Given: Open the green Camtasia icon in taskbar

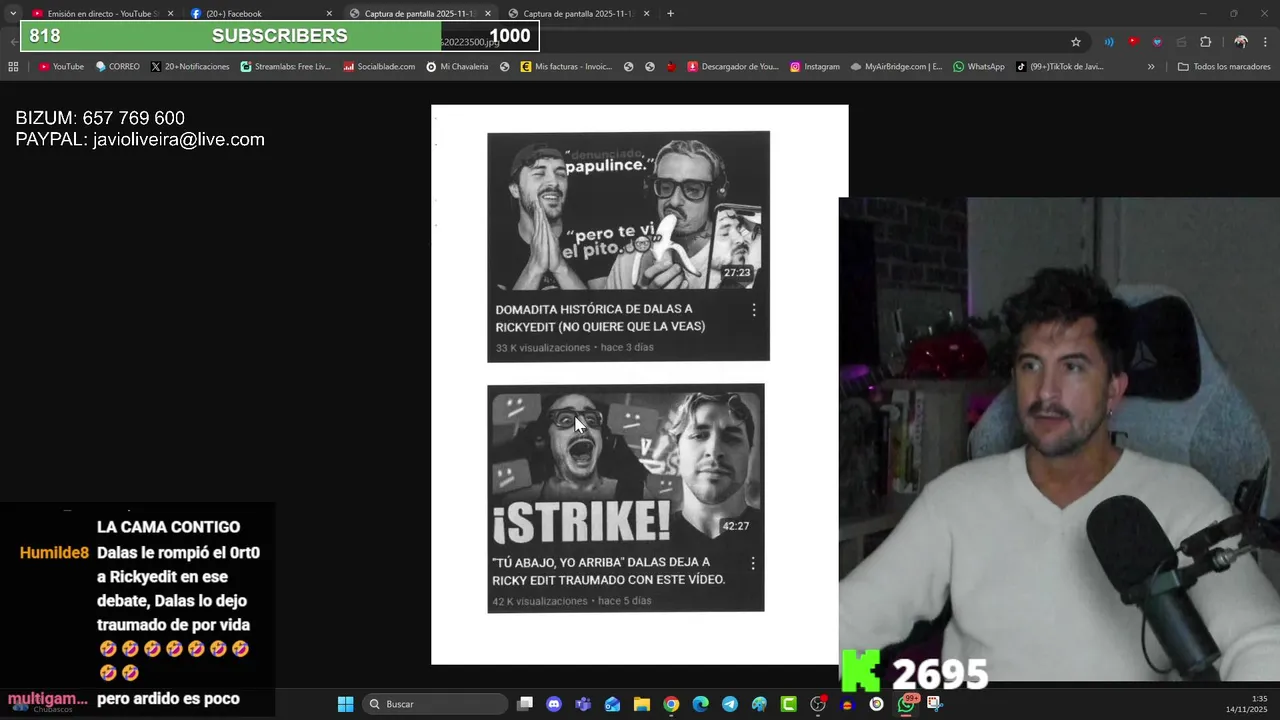Looking at the screenshot, I should (789, 704).
